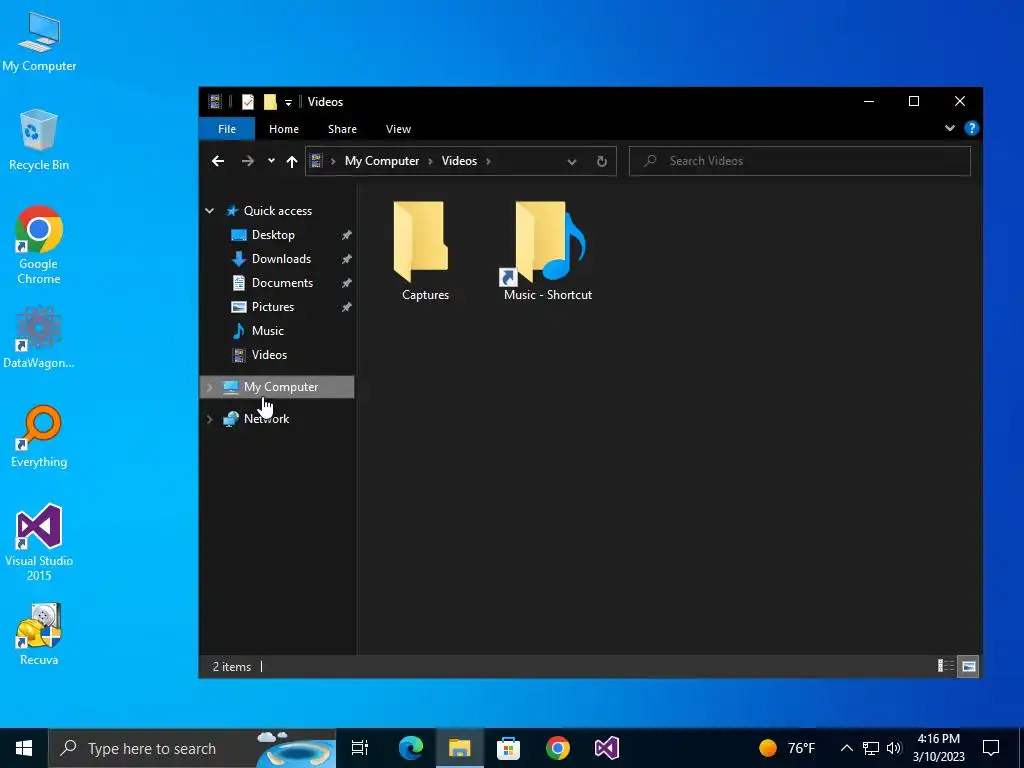Expand the Network tree node

(210, 419)
